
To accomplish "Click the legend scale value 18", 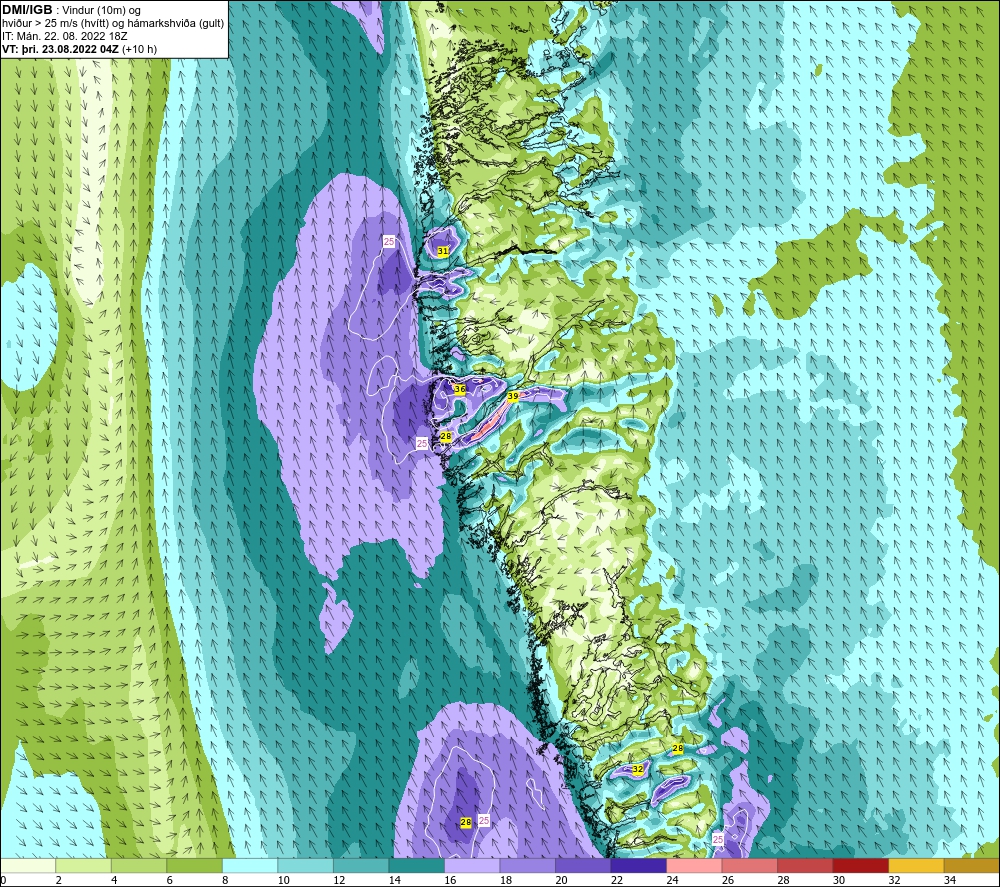I will point(505,881).
